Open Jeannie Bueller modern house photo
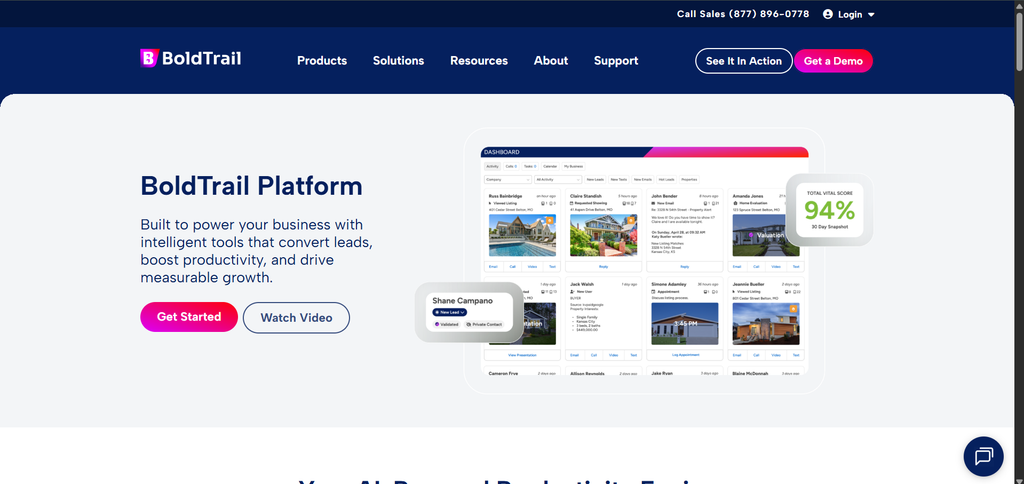The height and width of the screenshot is (484, 1024). pos(766,324)
